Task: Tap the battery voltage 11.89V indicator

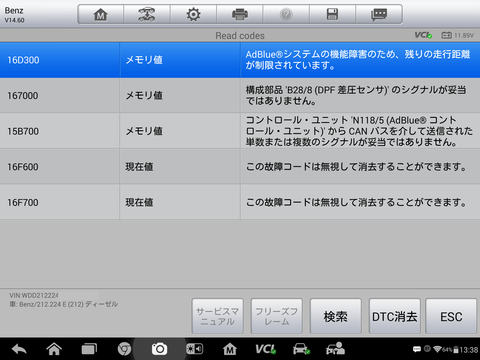Action: point(457,35)
